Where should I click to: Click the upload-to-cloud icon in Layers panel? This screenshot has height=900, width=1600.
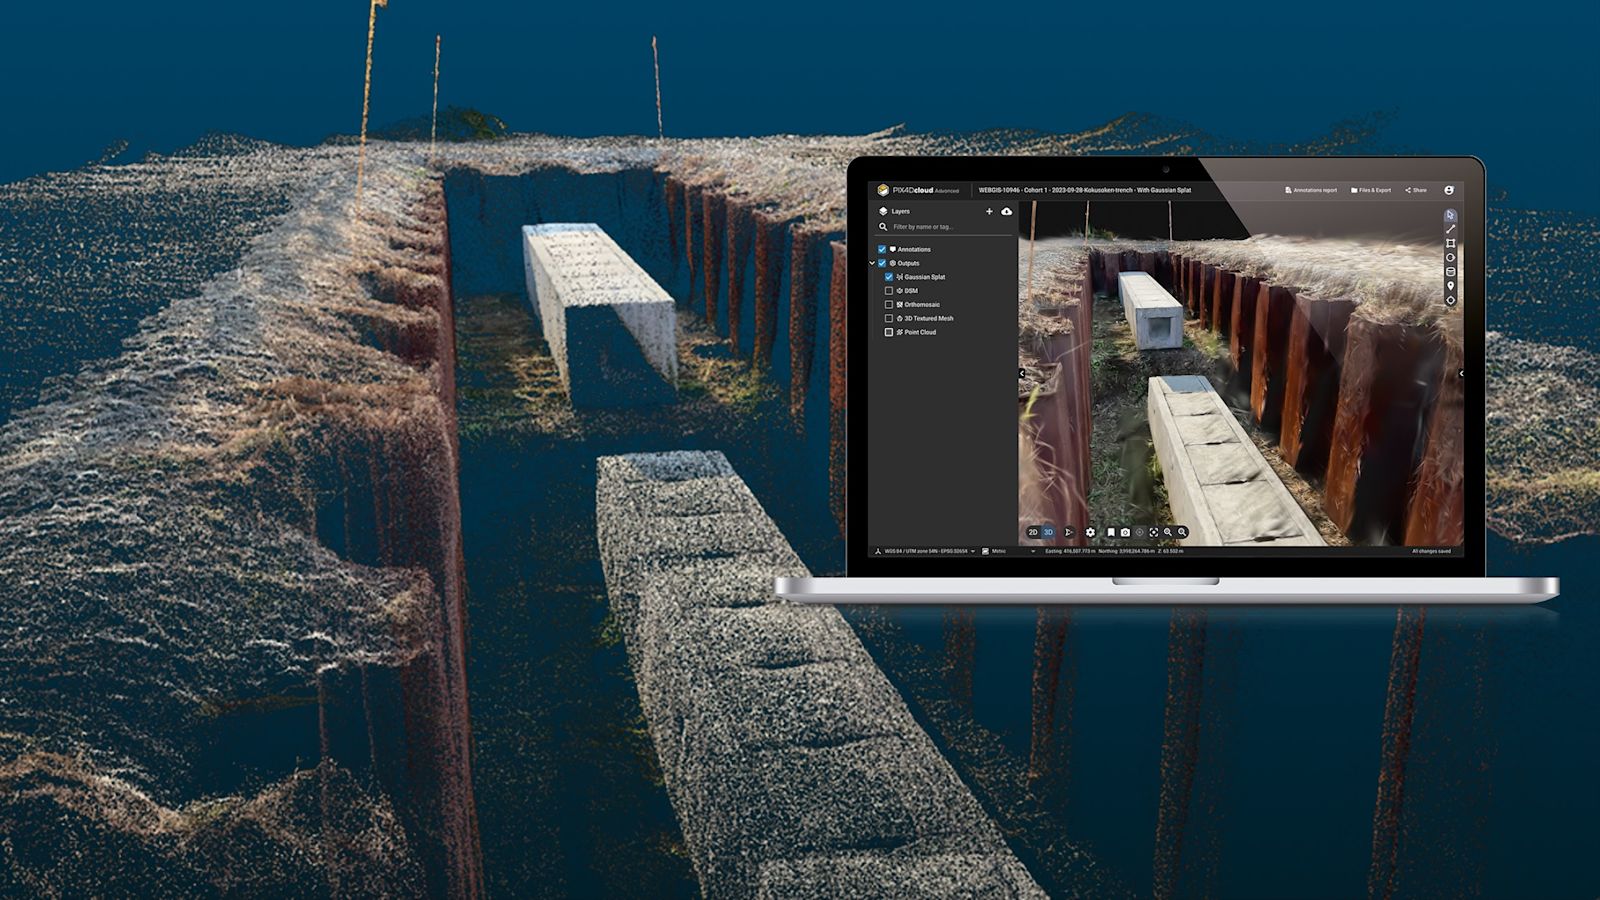[1006, 211]
